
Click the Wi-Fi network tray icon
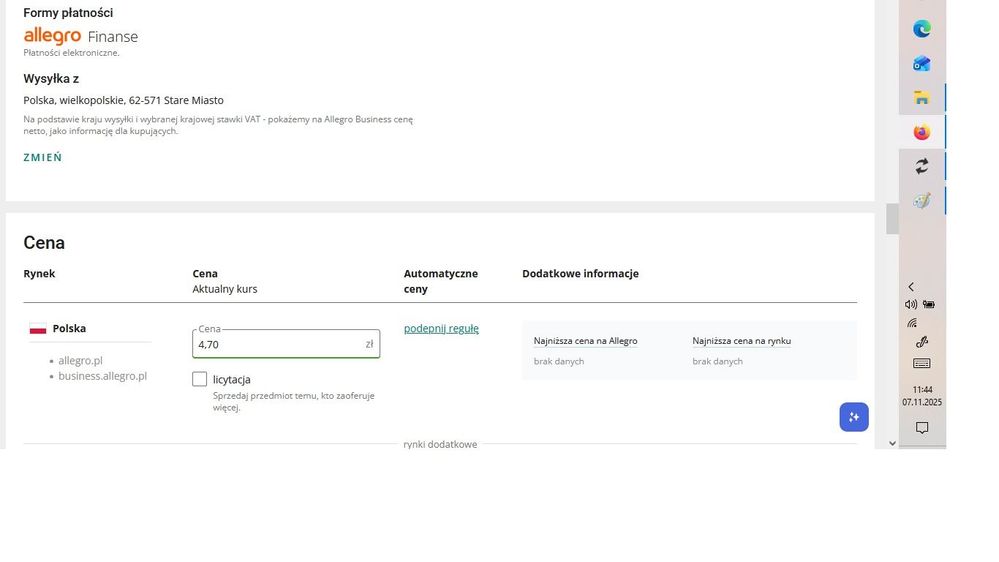tap(912, 323)
